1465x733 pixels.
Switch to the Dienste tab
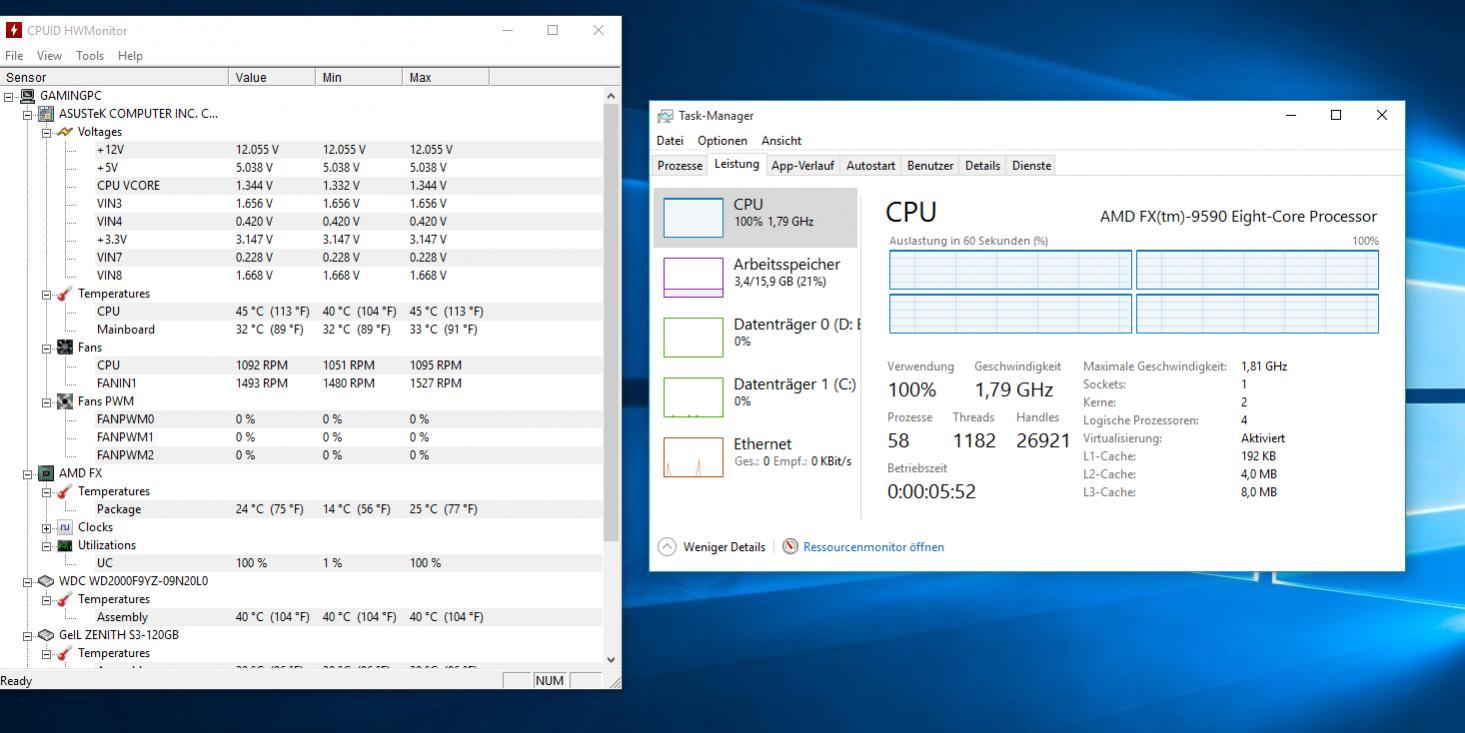[1032, 166]
